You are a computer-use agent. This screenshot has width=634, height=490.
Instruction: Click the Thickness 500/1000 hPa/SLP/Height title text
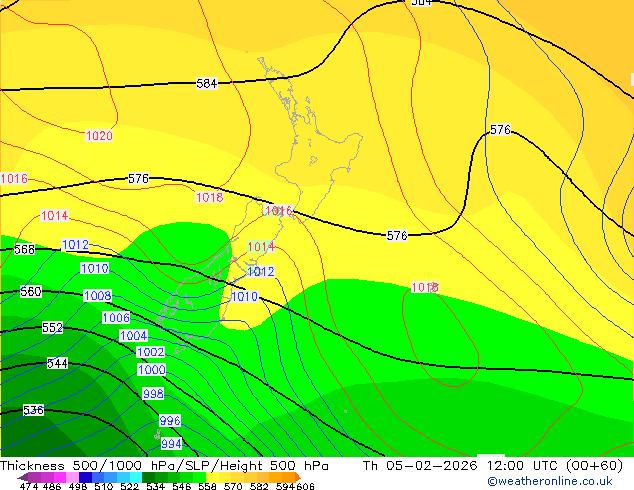click(164, 466)
